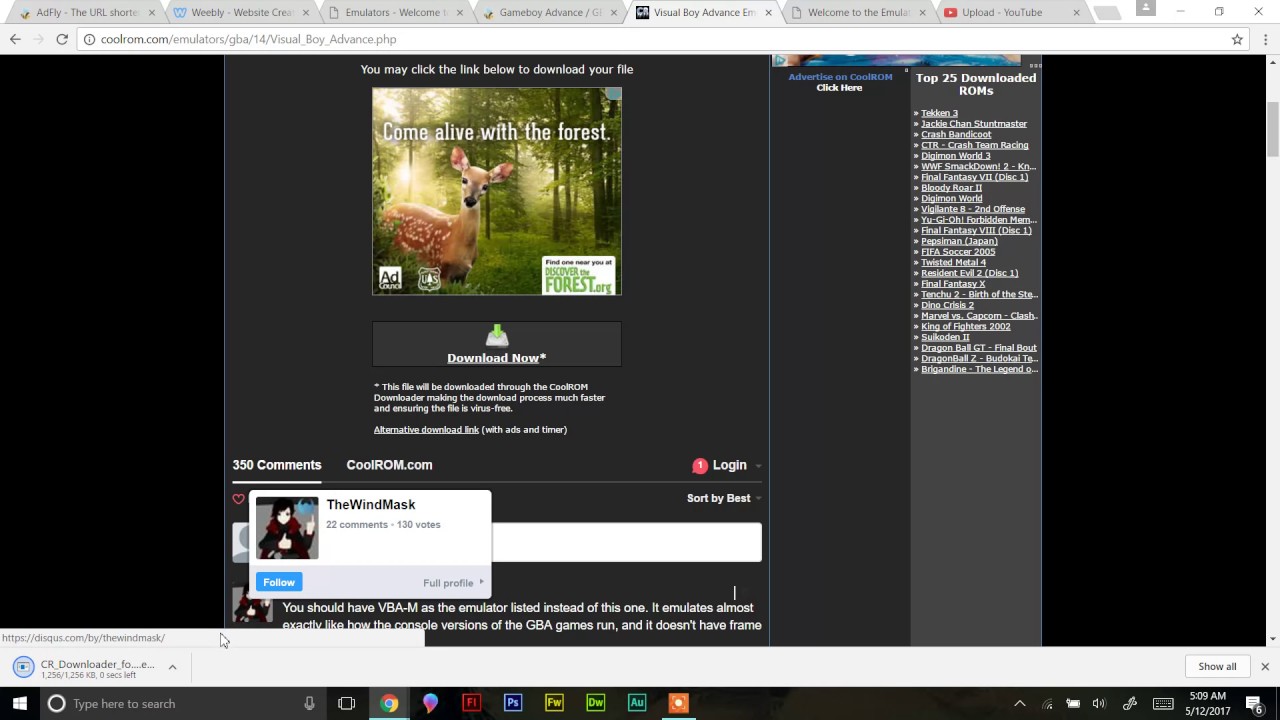Open the Windows Start menu
1280x720 pixels.
click(20, 703)
